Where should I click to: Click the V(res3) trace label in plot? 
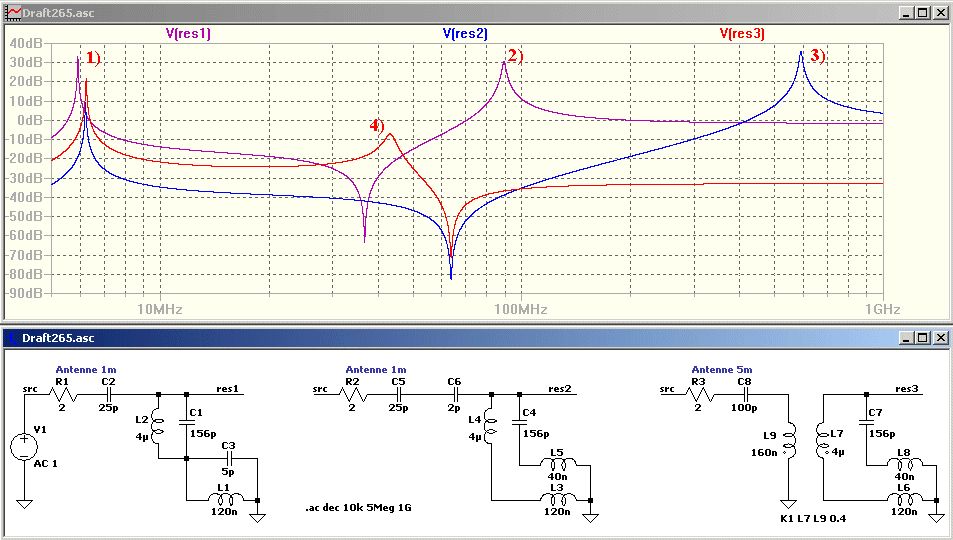pos(741,33)
